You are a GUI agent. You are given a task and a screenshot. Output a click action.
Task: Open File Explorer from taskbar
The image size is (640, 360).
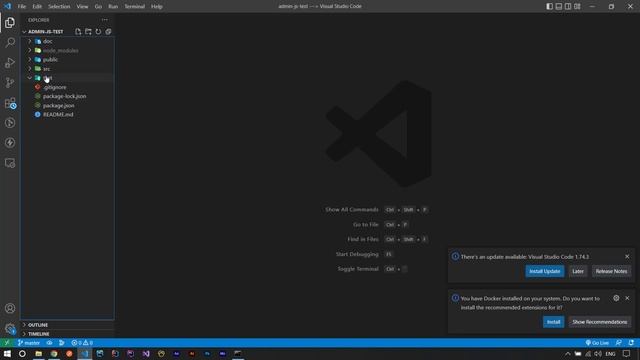pos(38,354)
